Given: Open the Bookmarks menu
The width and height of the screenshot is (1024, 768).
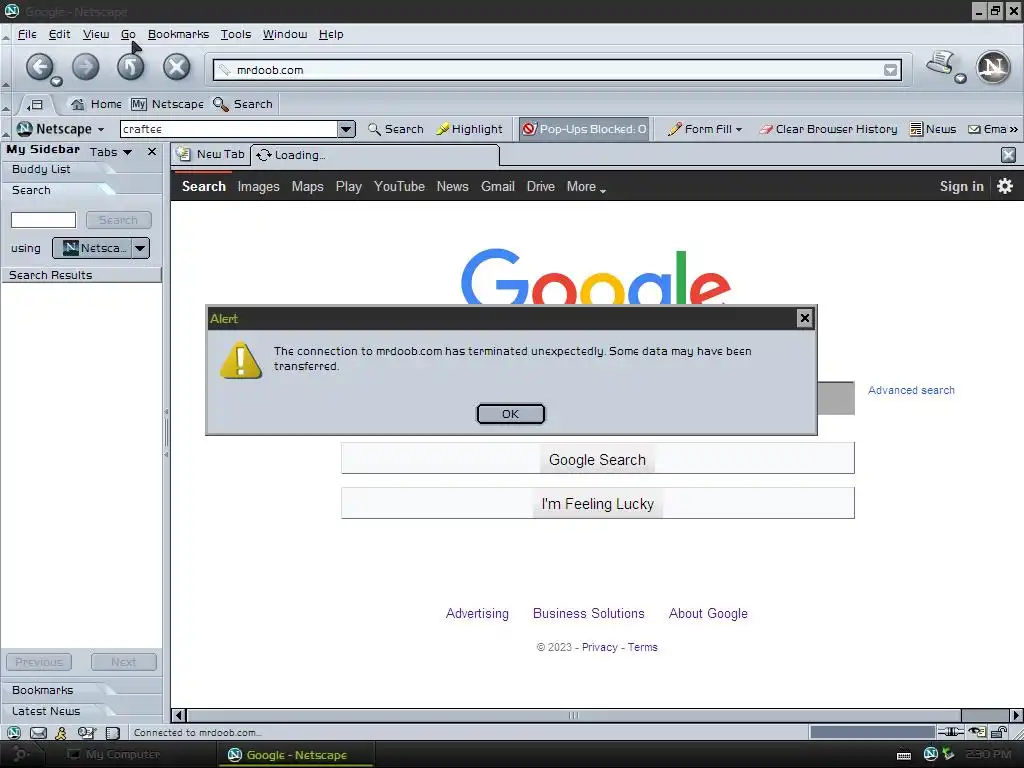Looking at the screenshot, I should (178, 34).
